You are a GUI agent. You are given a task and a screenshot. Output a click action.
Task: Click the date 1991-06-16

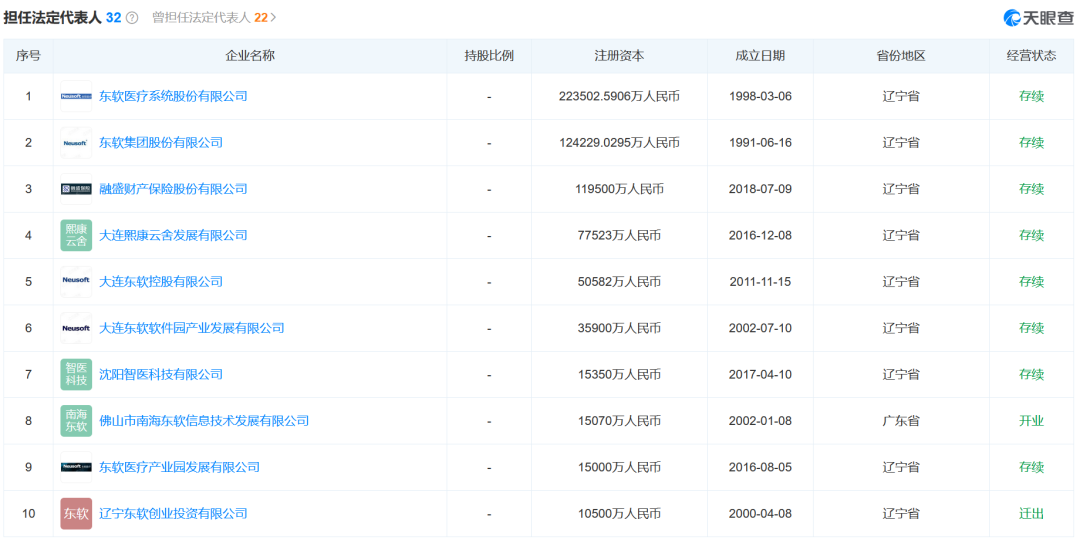pyautogui.click(x=760, y=143)
